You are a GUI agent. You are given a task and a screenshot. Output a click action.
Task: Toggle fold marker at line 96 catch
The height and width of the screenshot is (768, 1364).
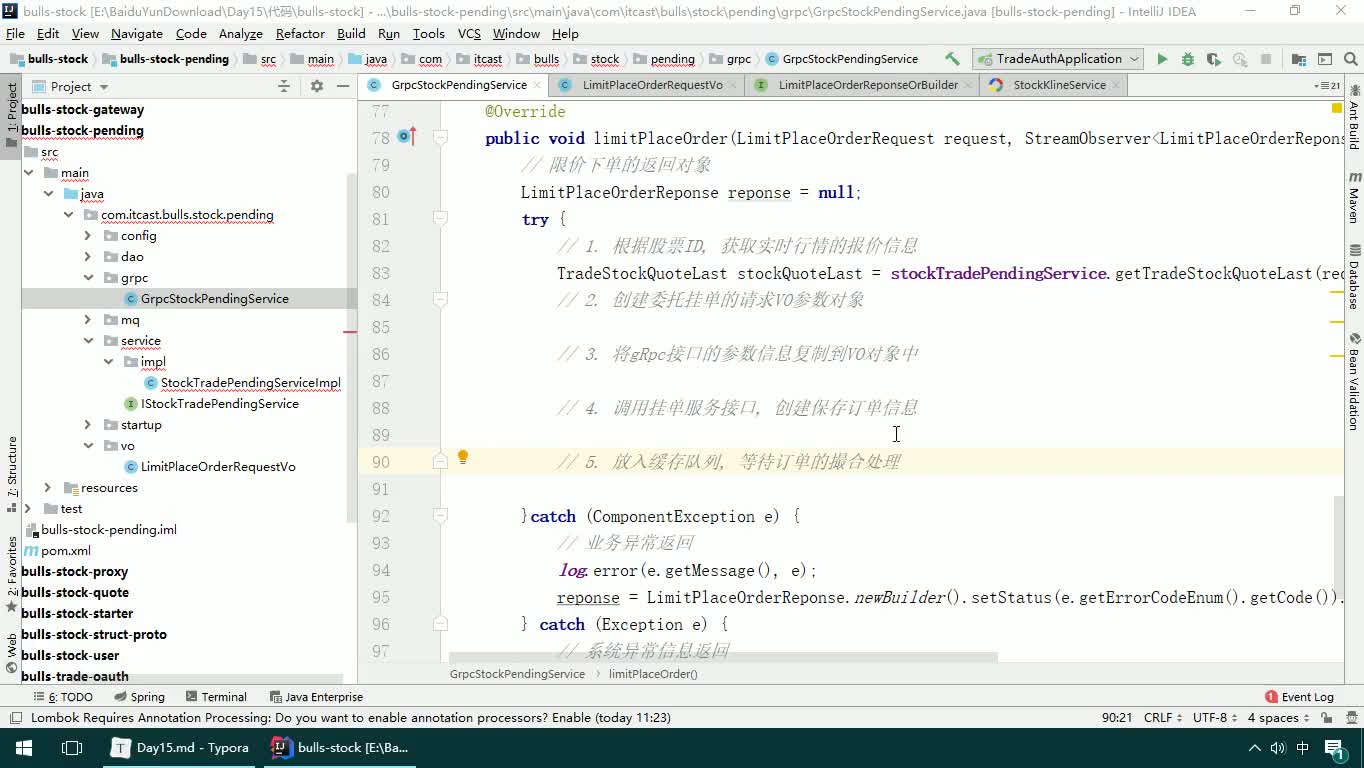[x=440, y=622]
